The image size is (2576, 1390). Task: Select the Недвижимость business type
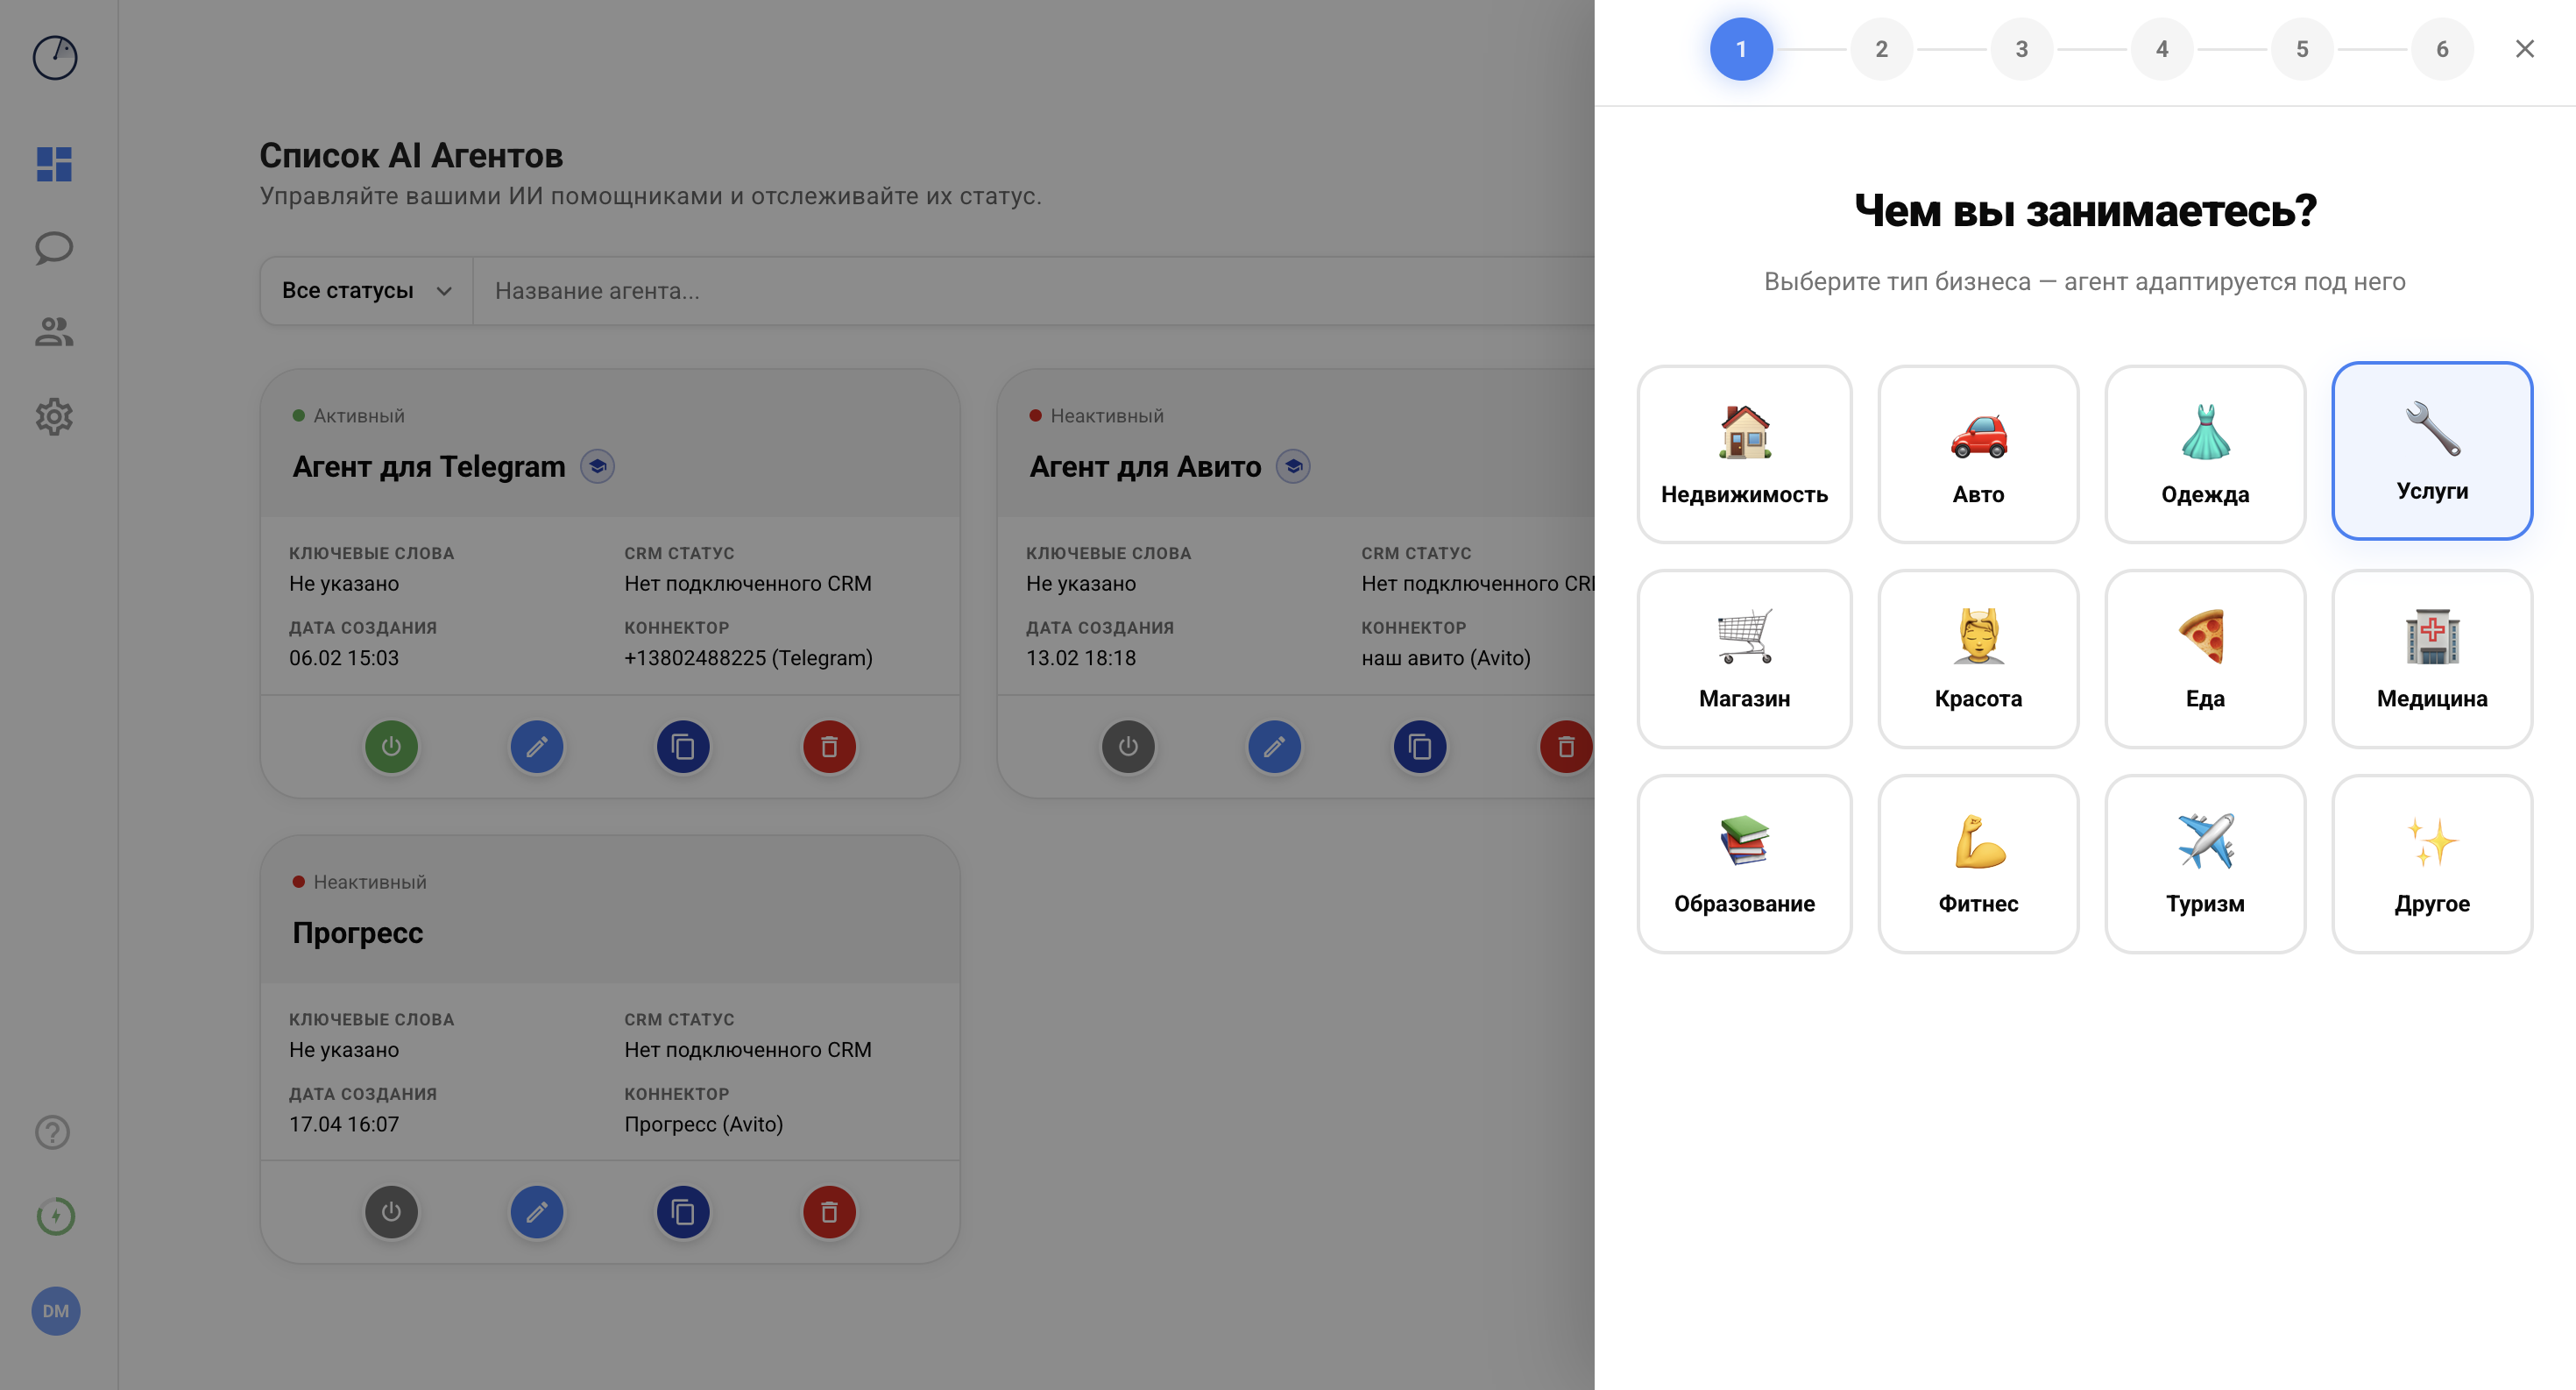tap(1744, 454)
